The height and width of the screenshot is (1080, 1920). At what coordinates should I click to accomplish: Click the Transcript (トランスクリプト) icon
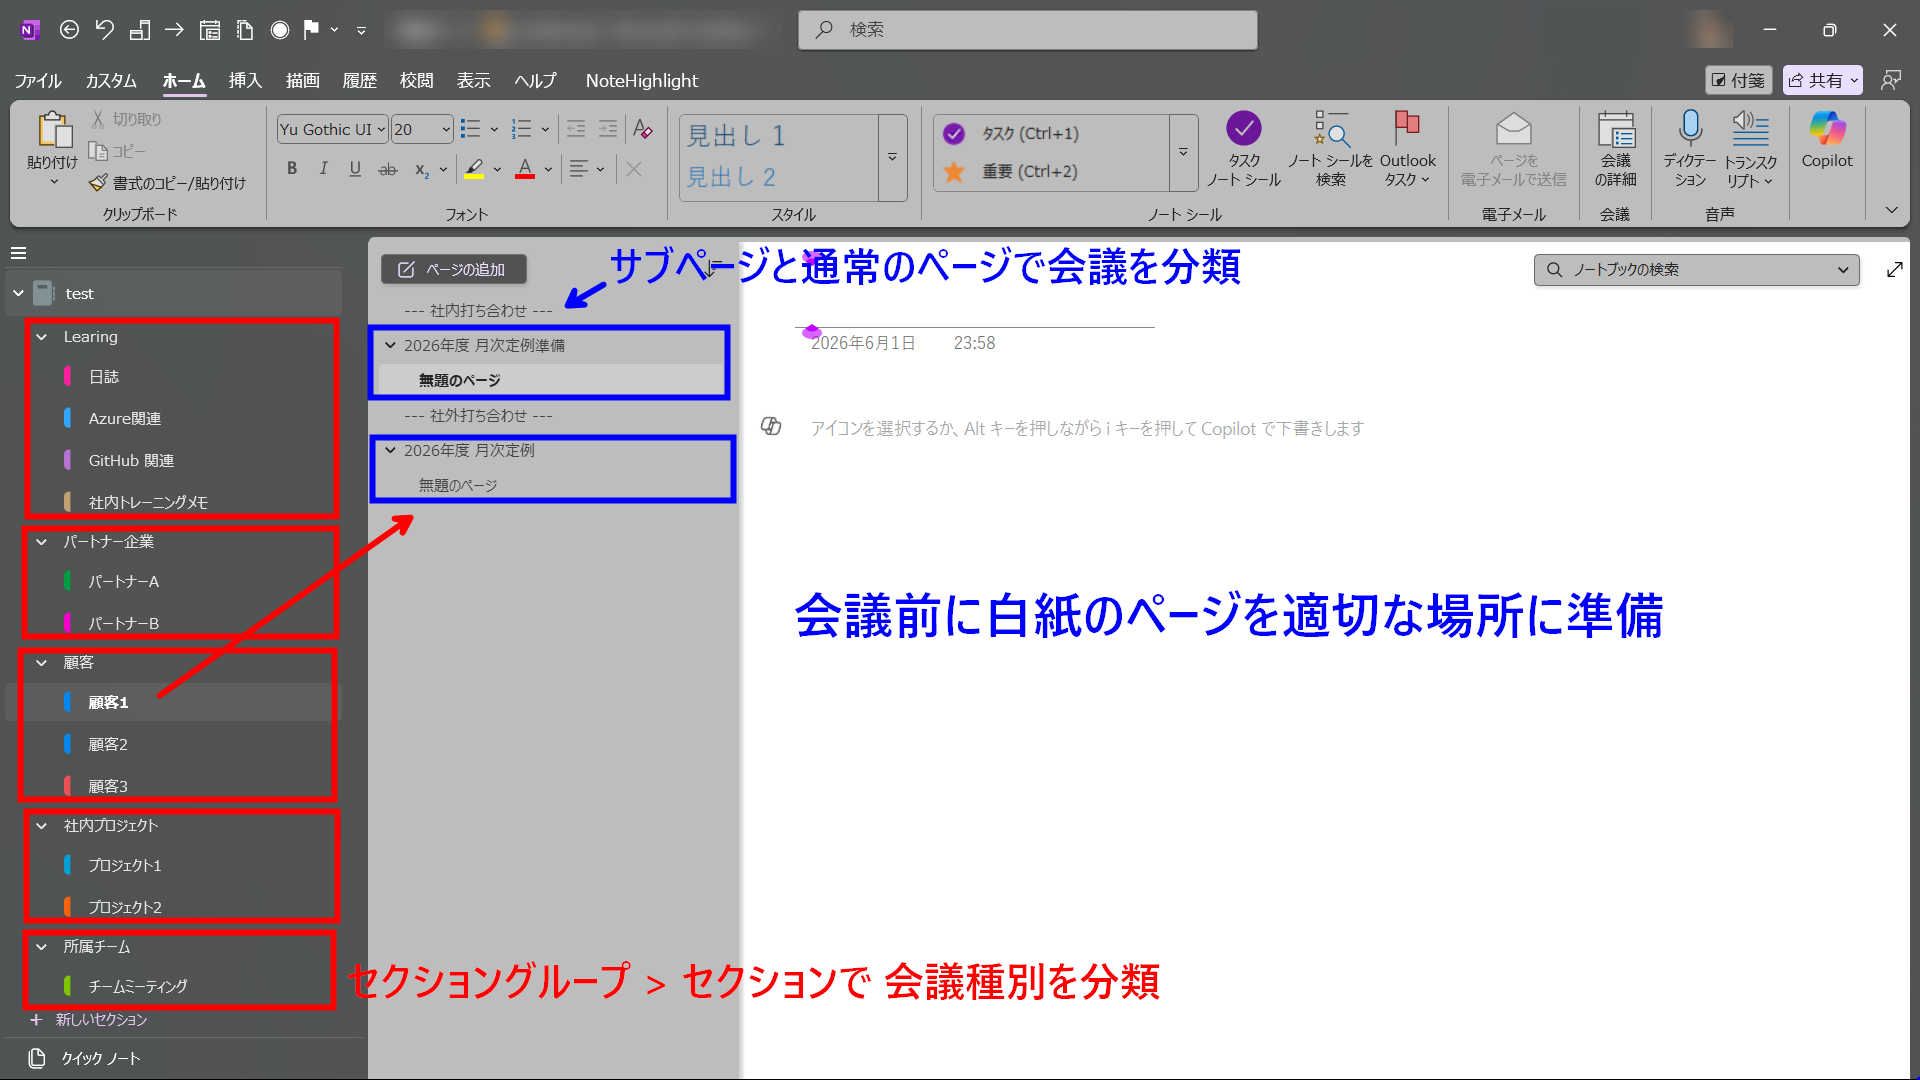1750,129
